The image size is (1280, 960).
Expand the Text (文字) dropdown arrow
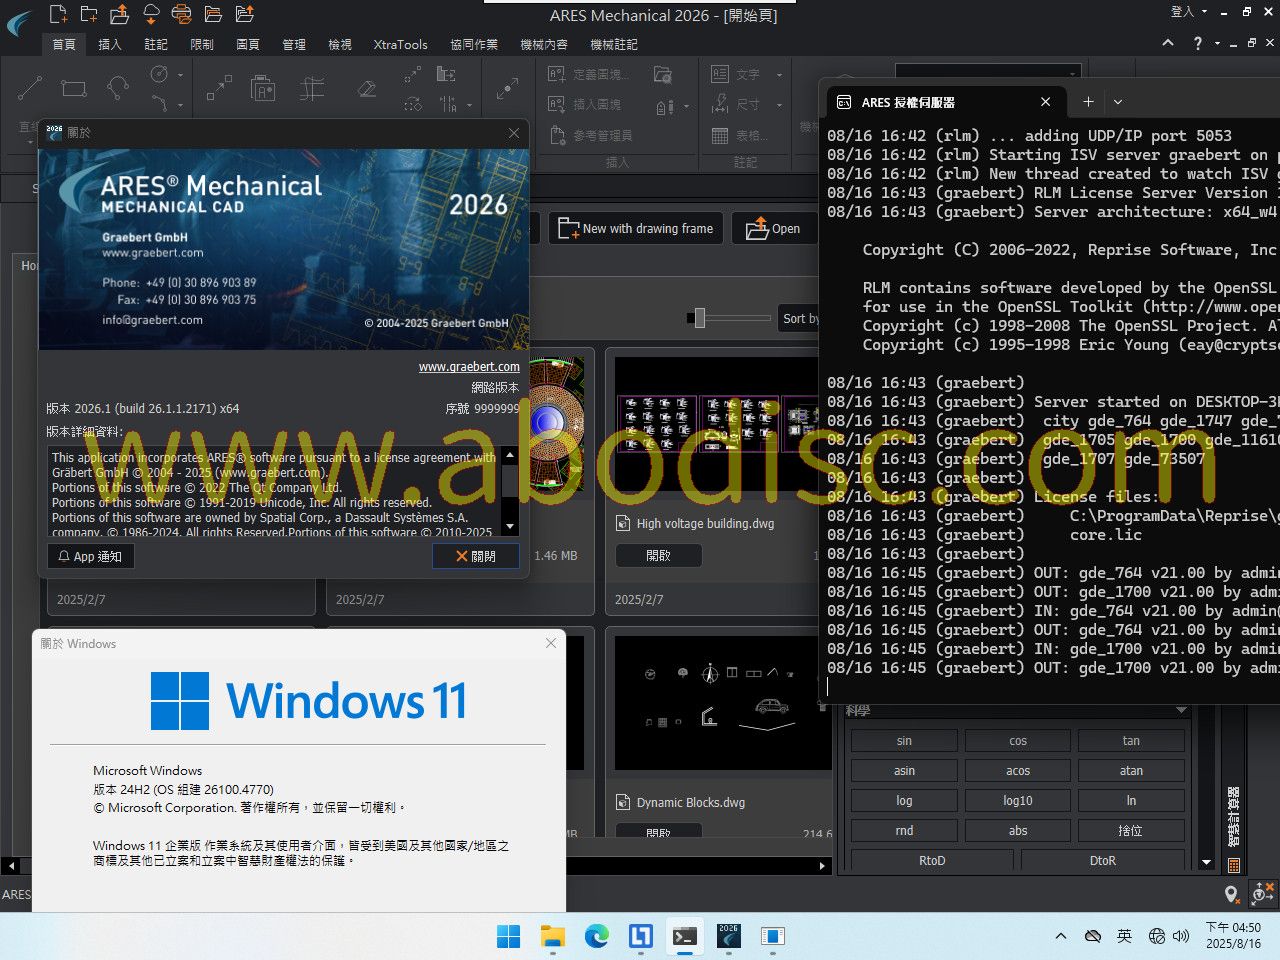pos(779,74)
